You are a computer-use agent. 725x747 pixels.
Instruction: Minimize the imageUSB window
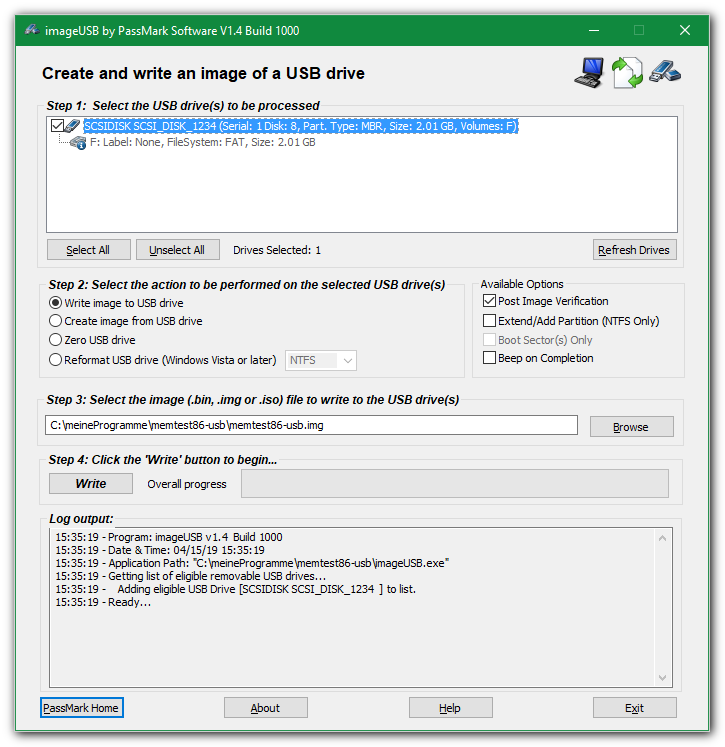tap(594, 30)
